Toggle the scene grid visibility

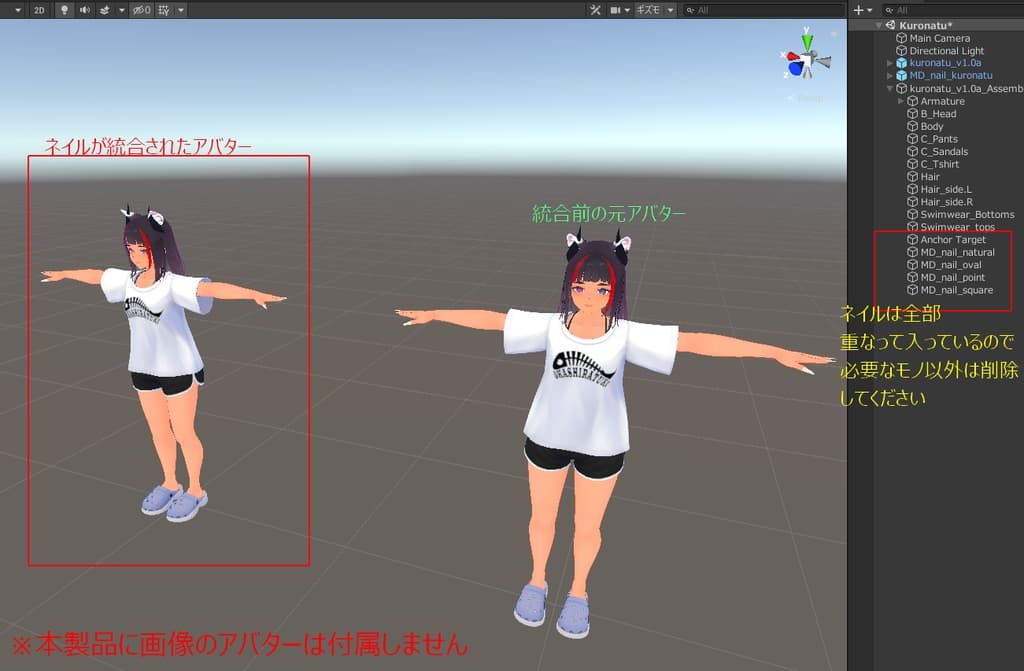(x=164, y=10)
